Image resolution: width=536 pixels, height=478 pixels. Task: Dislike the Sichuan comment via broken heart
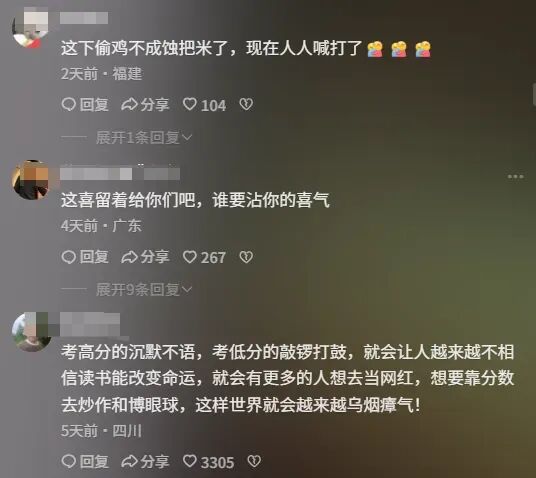click(254, 462)
